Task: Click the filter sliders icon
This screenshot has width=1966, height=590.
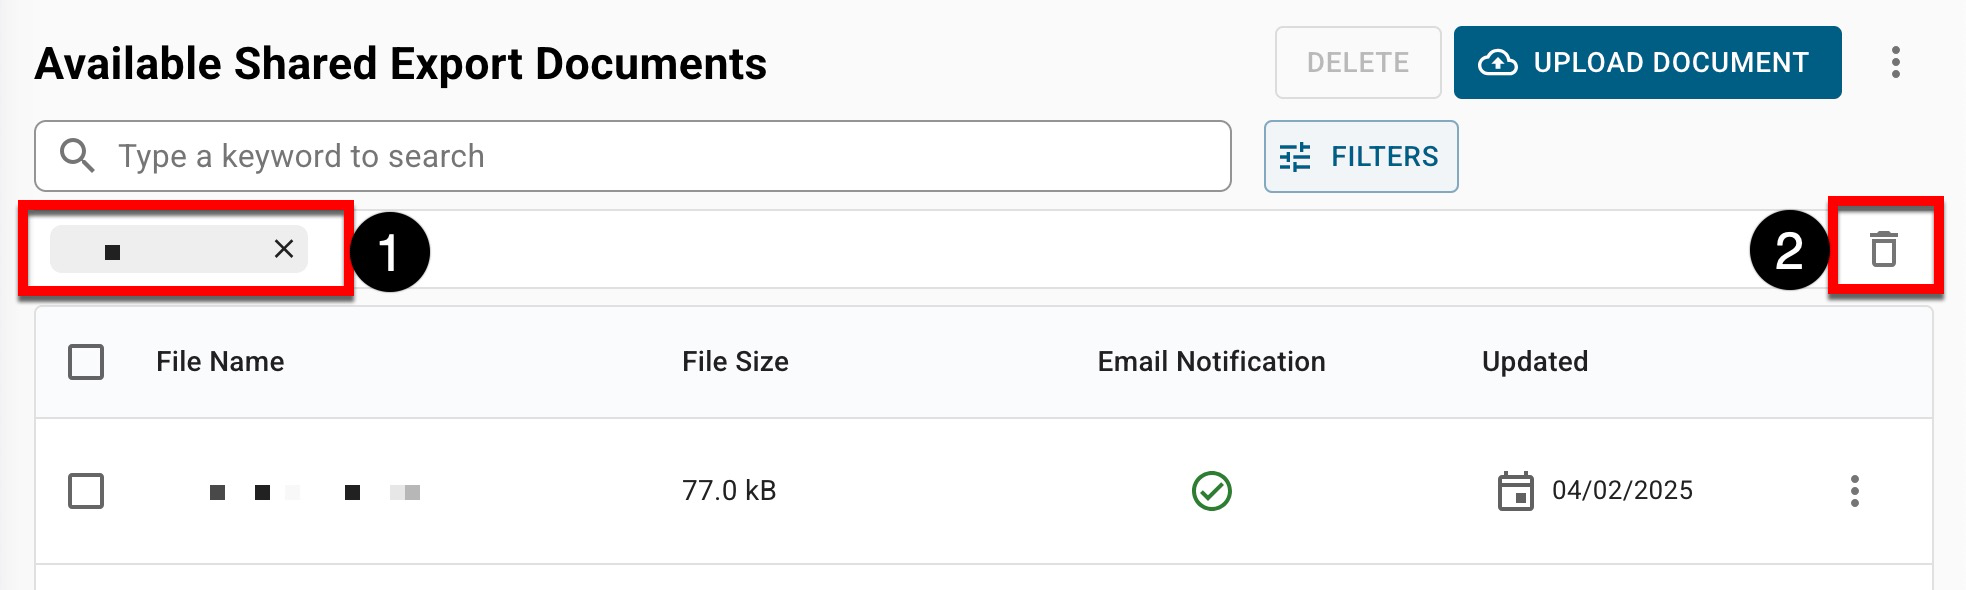Action: [x=1295, y=157]
